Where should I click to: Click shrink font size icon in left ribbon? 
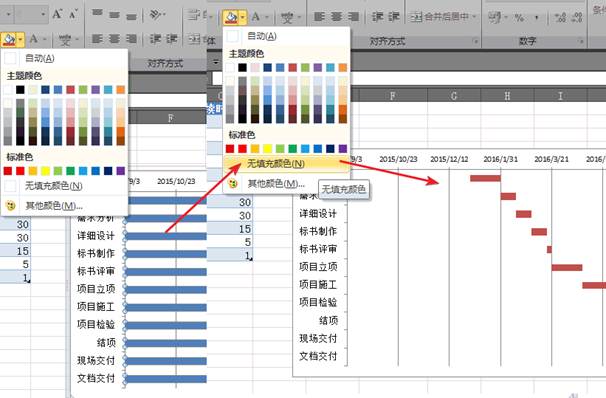click(x=73, y=15)
